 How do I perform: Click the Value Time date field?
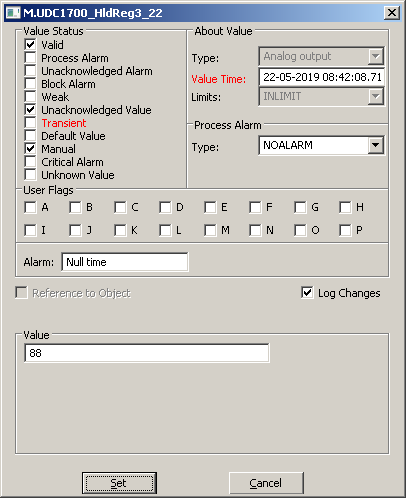point(321,77)
